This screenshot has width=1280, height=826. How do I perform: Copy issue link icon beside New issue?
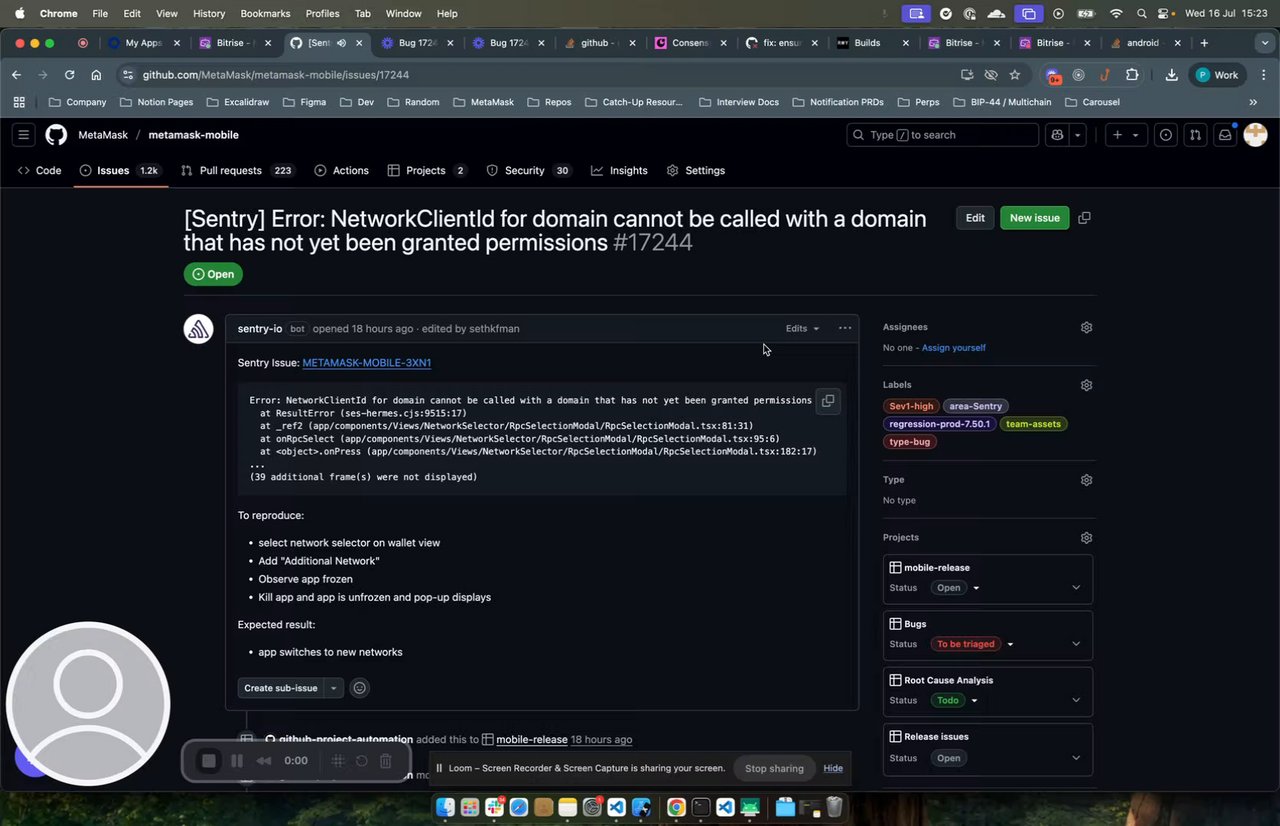(1084, 218)
